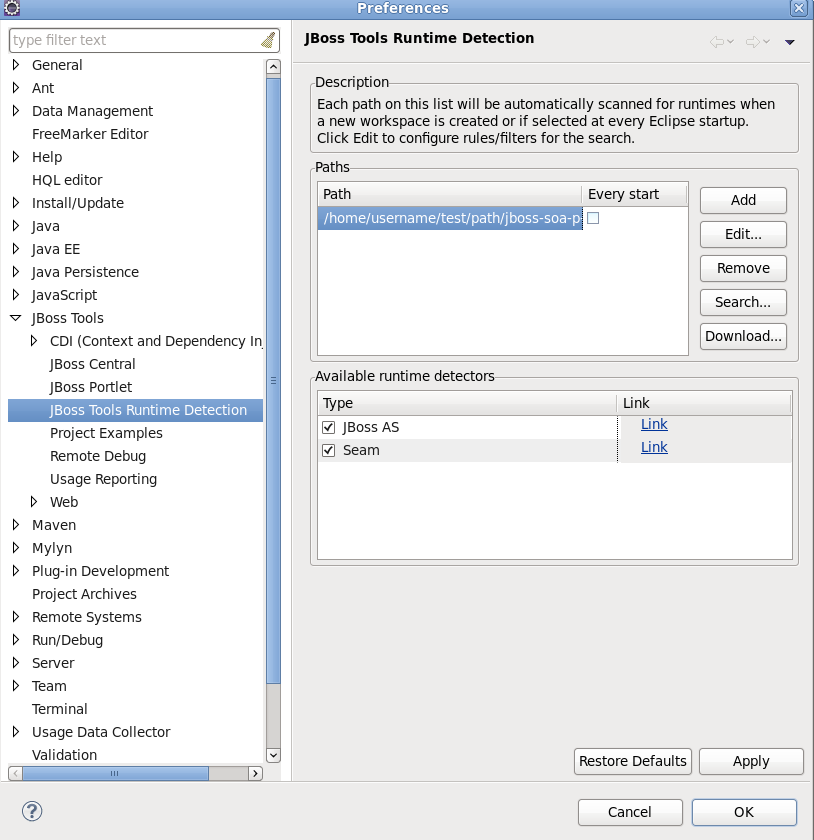The width and height of the screenshot is (814, 840).
Task: Select the /home/username/test/path row
Action: [x=450, y=219]
